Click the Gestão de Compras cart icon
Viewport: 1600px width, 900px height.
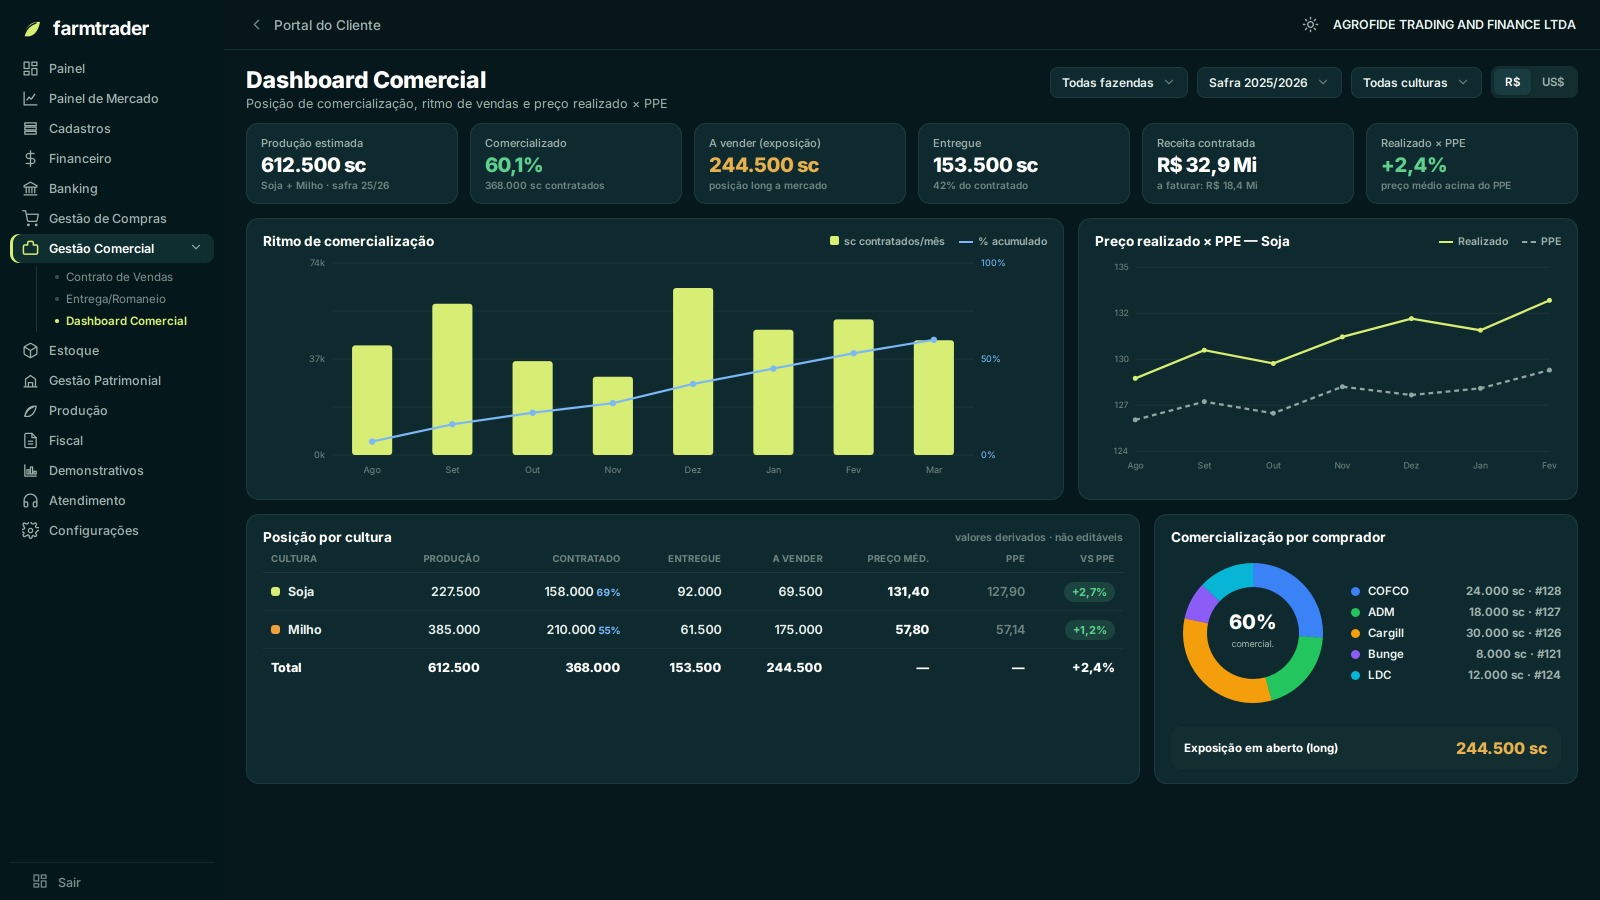tap(30, 219)
